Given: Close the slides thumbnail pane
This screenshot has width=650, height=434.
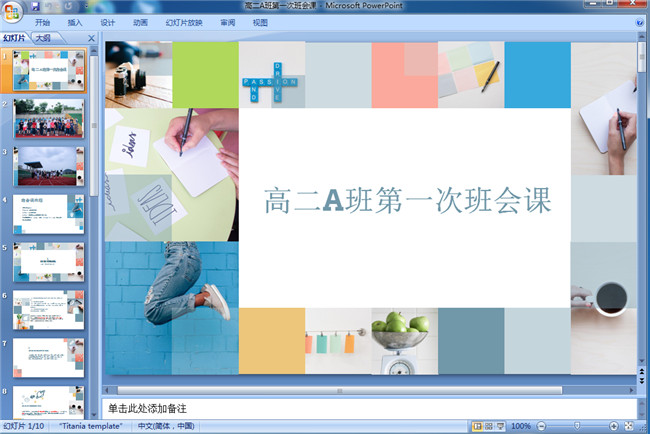Looking at the screenshot, I should [92, 39].
